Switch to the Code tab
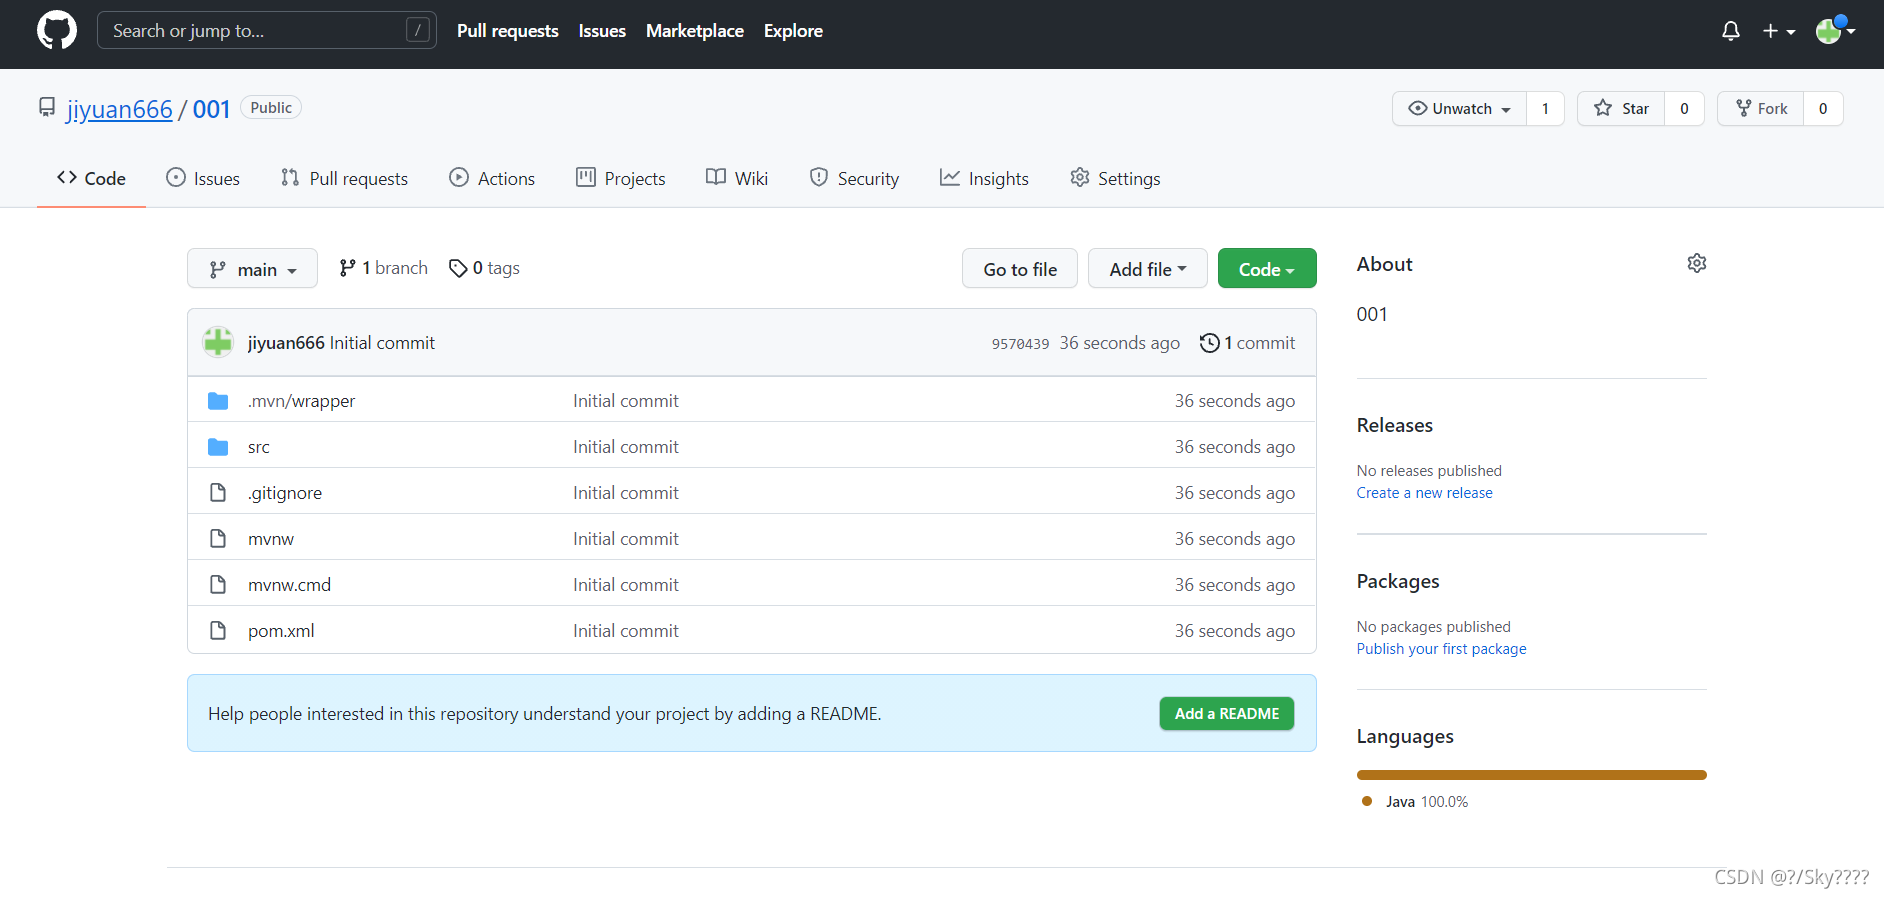This screenshot has height=898, width=1884. 91,178
